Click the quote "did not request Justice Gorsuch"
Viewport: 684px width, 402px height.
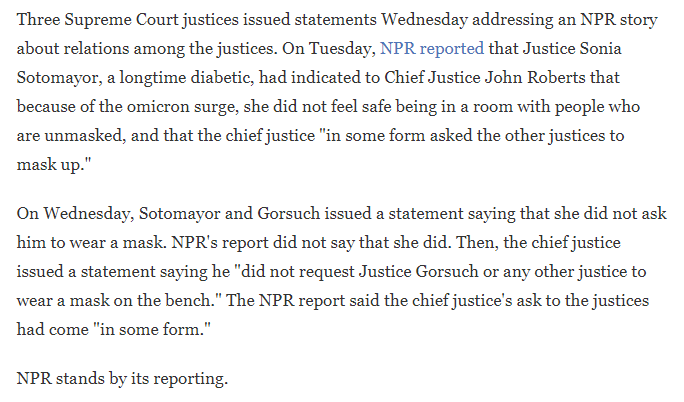[x=373, y=272]
